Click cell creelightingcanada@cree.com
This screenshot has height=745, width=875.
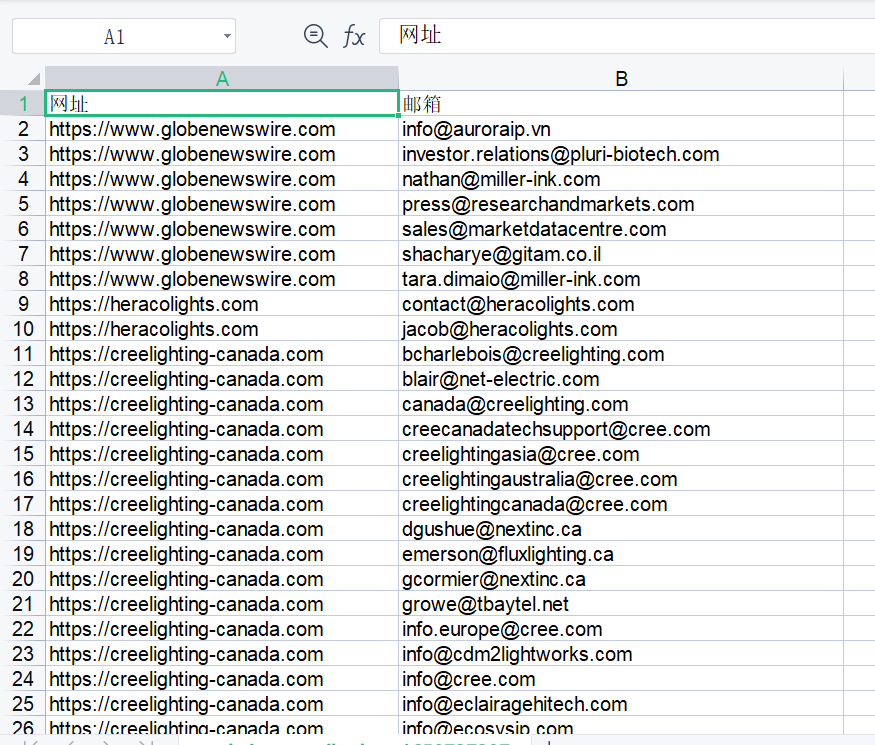[621, 504]
